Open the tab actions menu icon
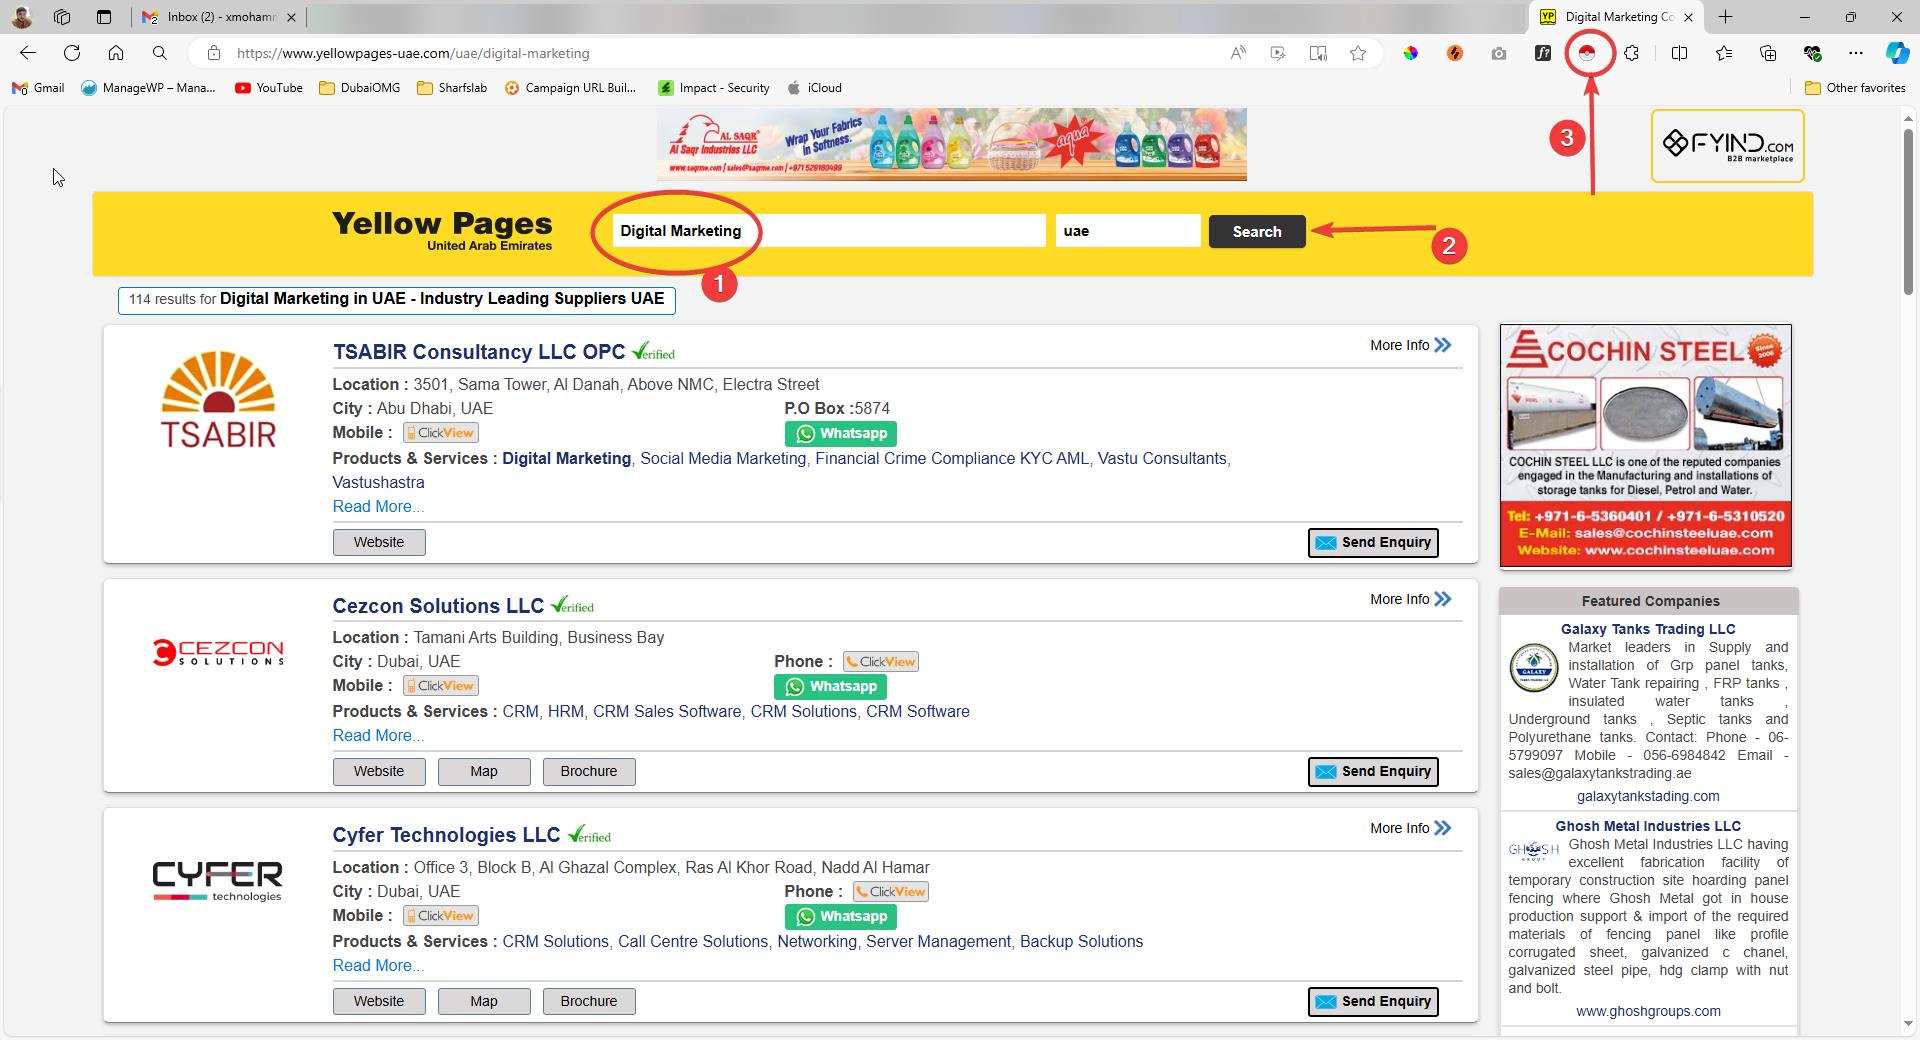The height and width of the screenshot is (1040, 1920). [104, 17]
